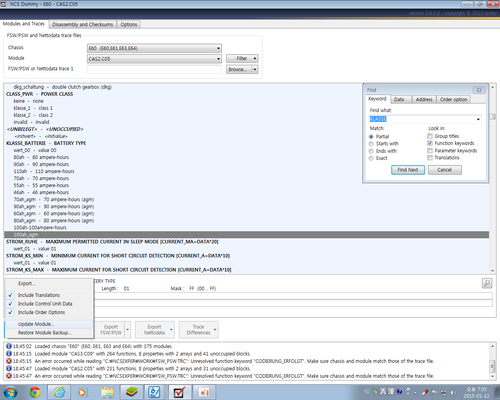Open the Windows Start menu orb
500x400 pixels.
[10, 392]
